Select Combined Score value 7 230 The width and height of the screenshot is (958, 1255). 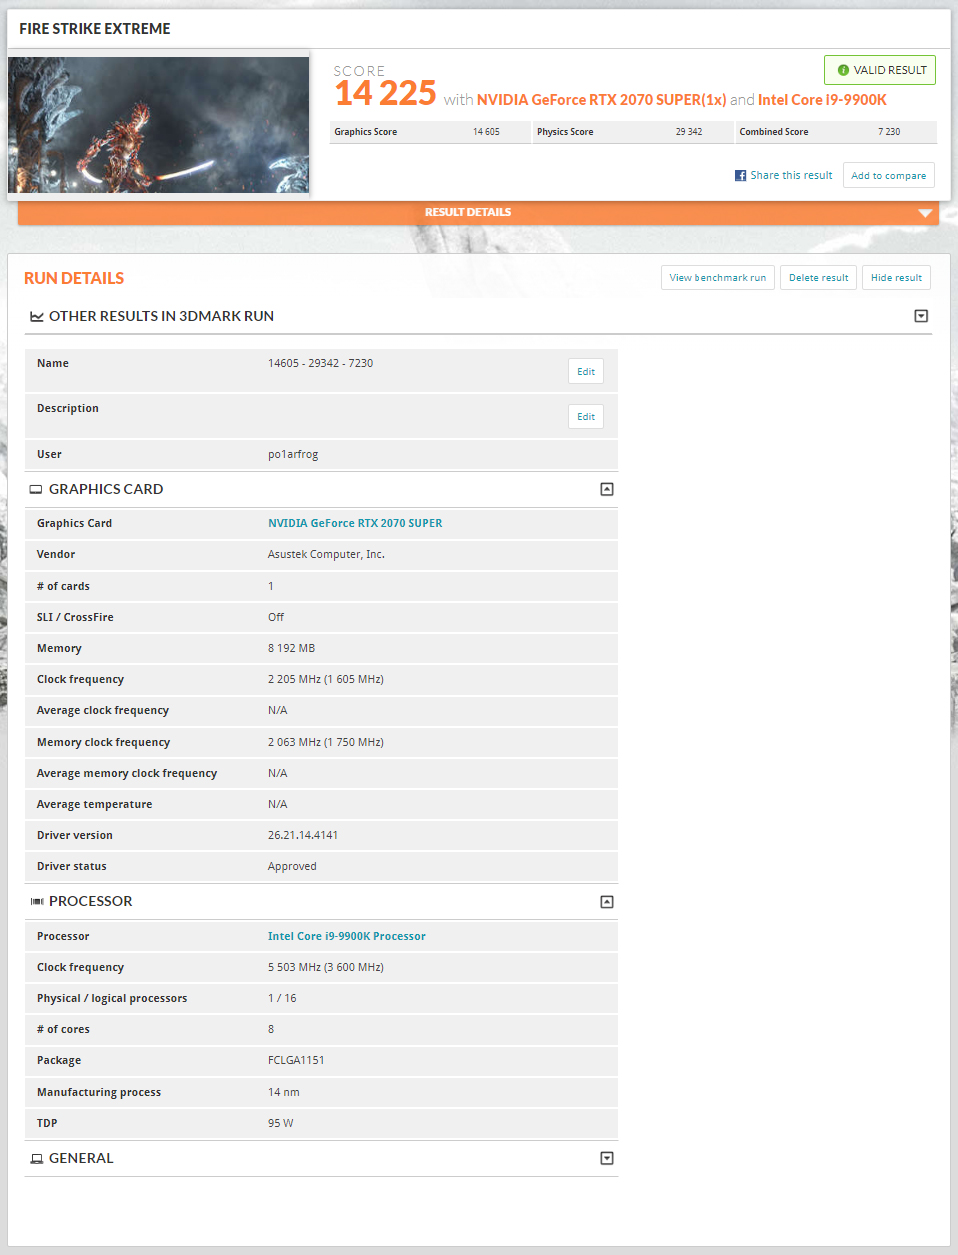[x=889, y=132]
